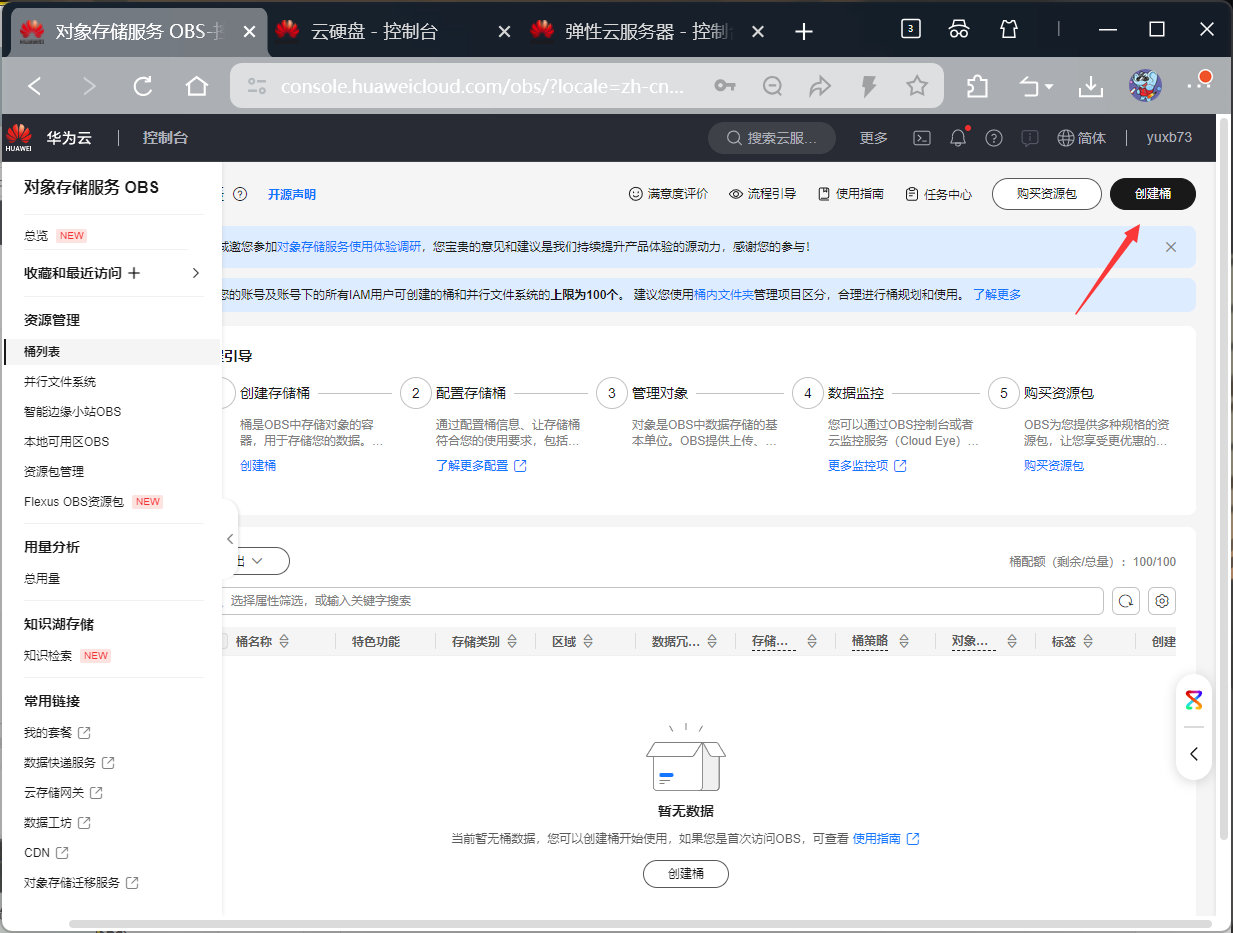
Task: Click the 搜索云服务 search box
Action: tap(771, 138)
